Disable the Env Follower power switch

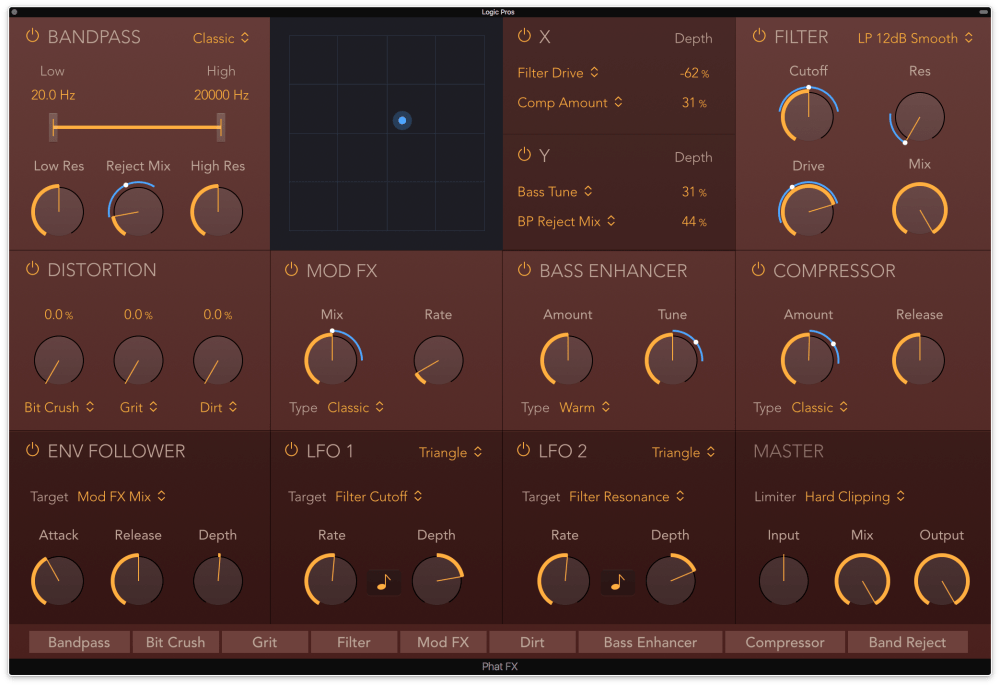[x=32, y=450]
